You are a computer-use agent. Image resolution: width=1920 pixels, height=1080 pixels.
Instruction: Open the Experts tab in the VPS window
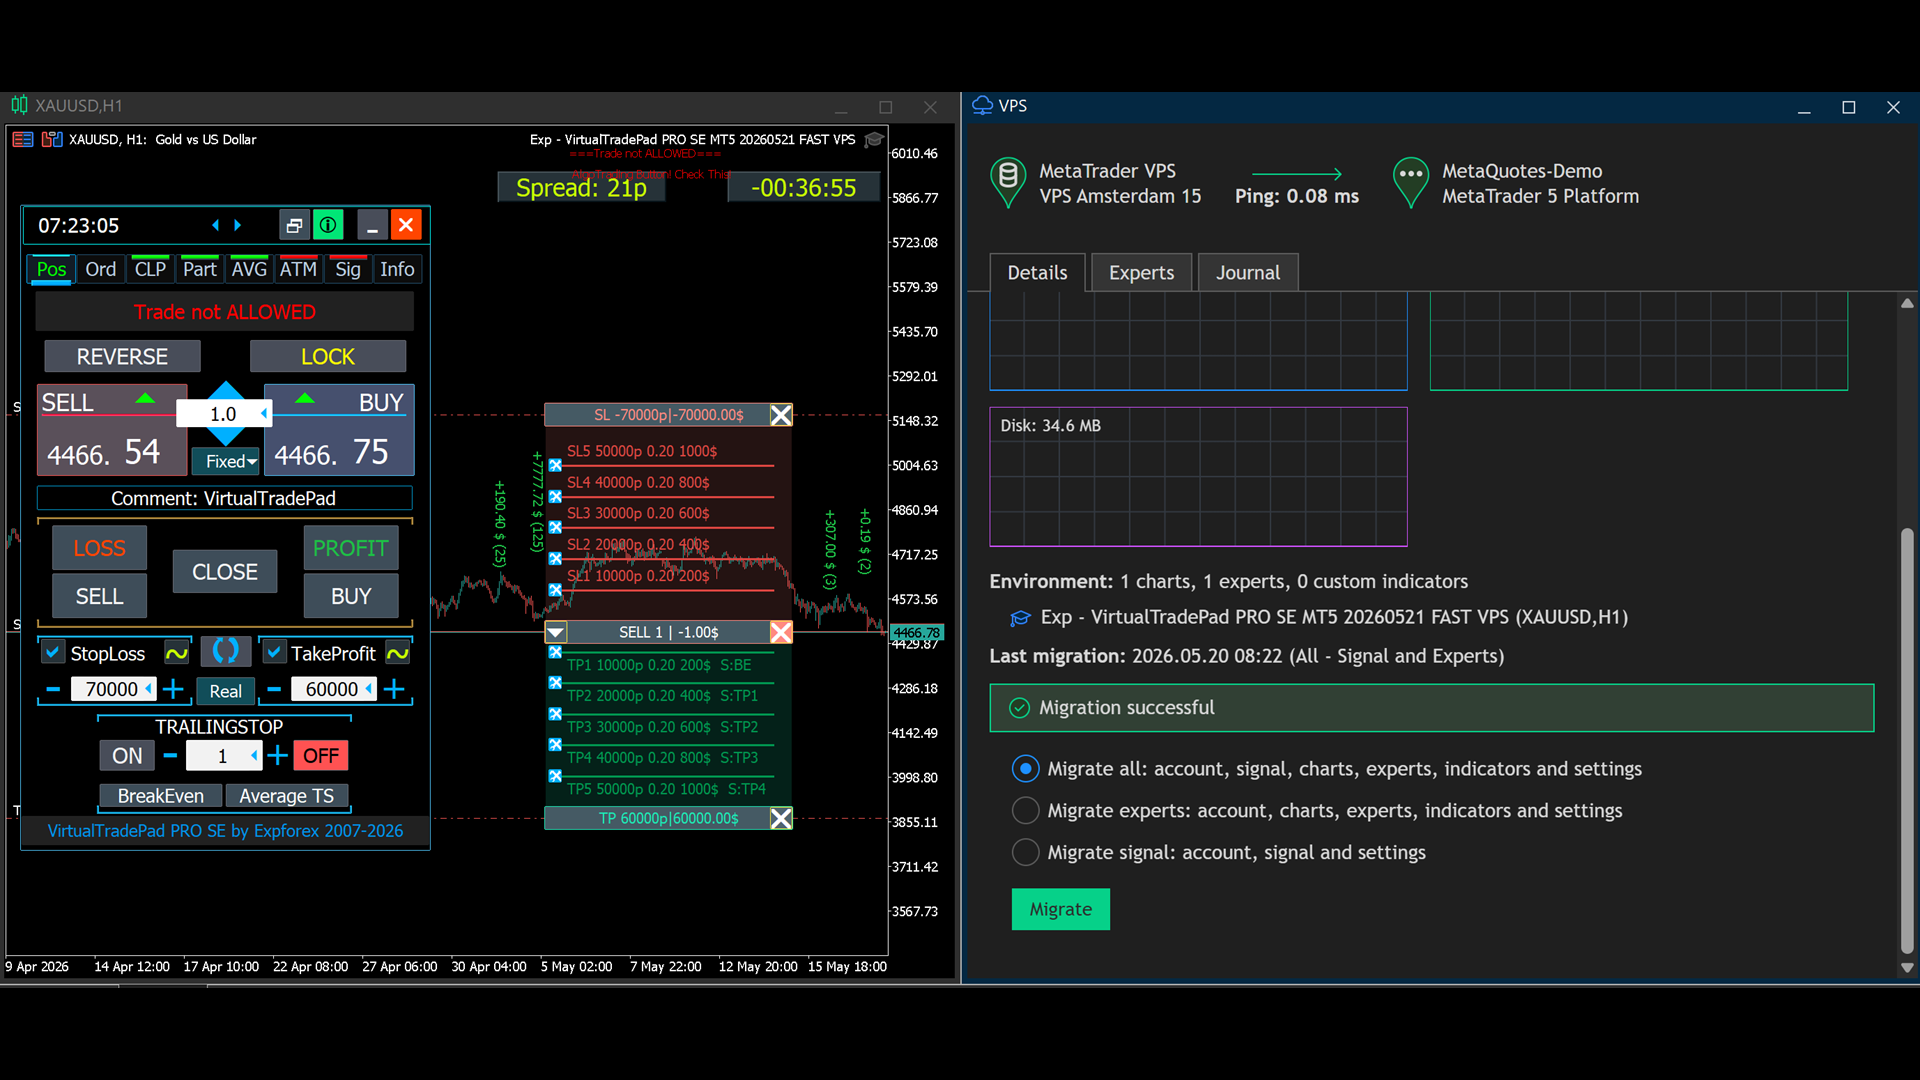1141,273
